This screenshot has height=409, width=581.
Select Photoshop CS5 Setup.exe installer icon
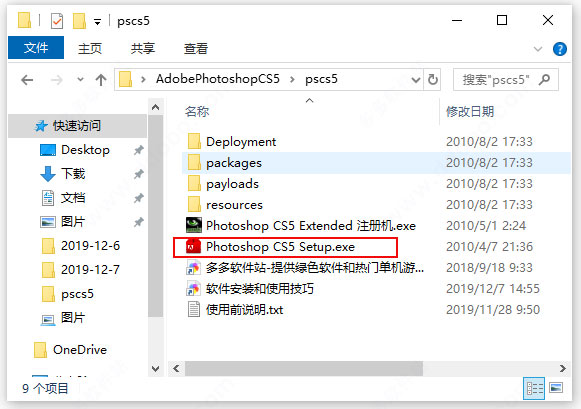pyautogui.click(x=193, y=247)
